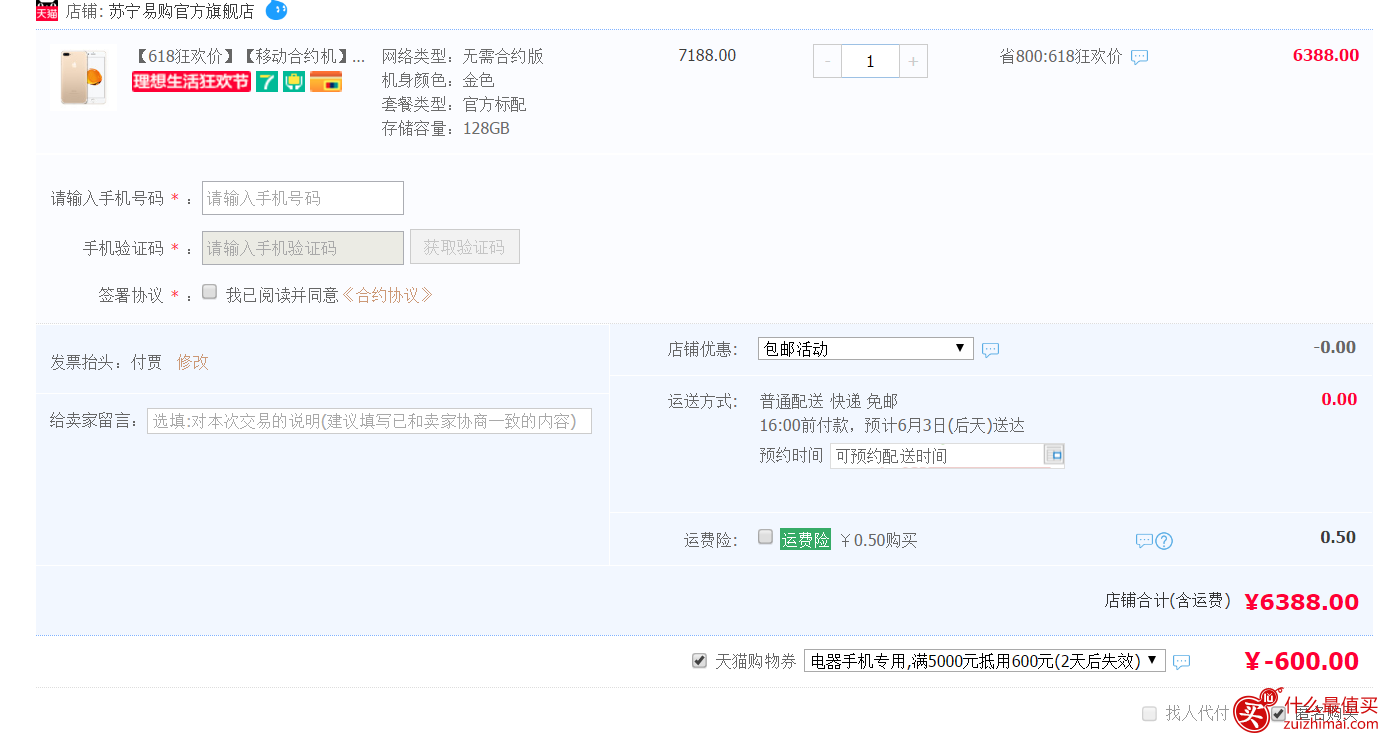The width and height of the screenshot is (1387, 738).
Task: Click the green 7-day return icon
Action: click(267, 82)
